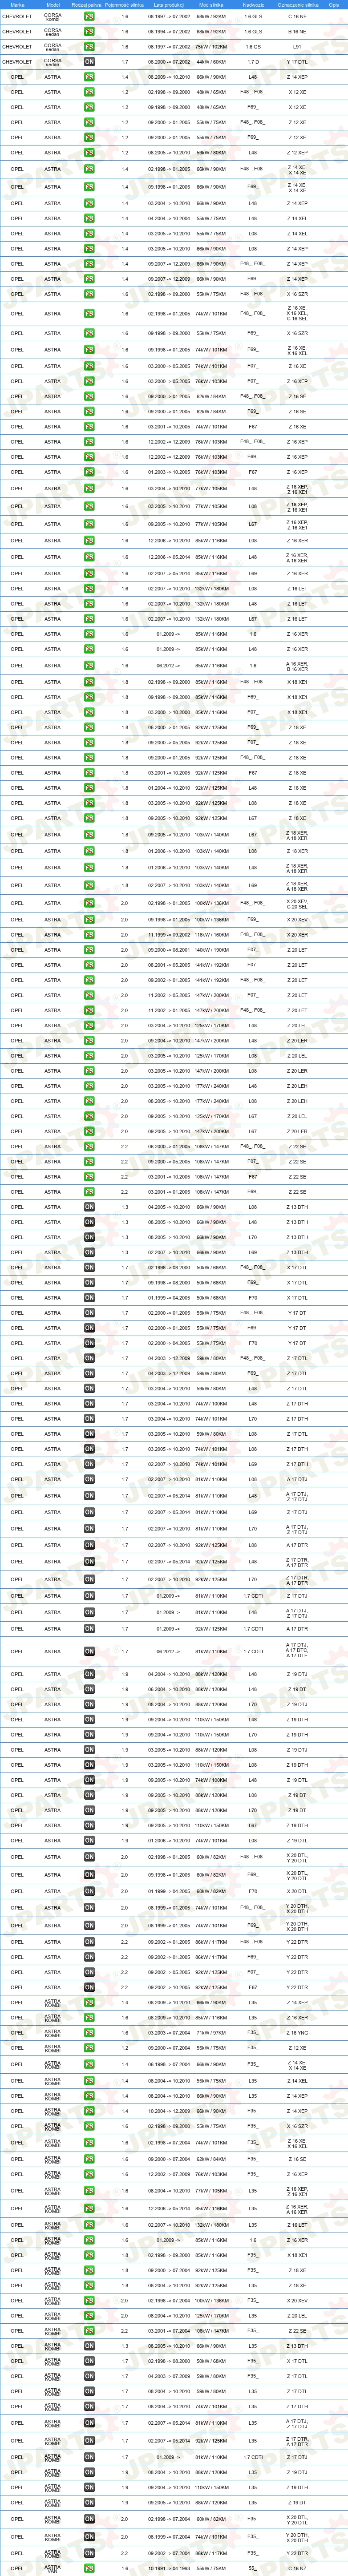Click the Pojemność silnika column header
Viewport: 348px width, 2576px height.
[125, 5]
